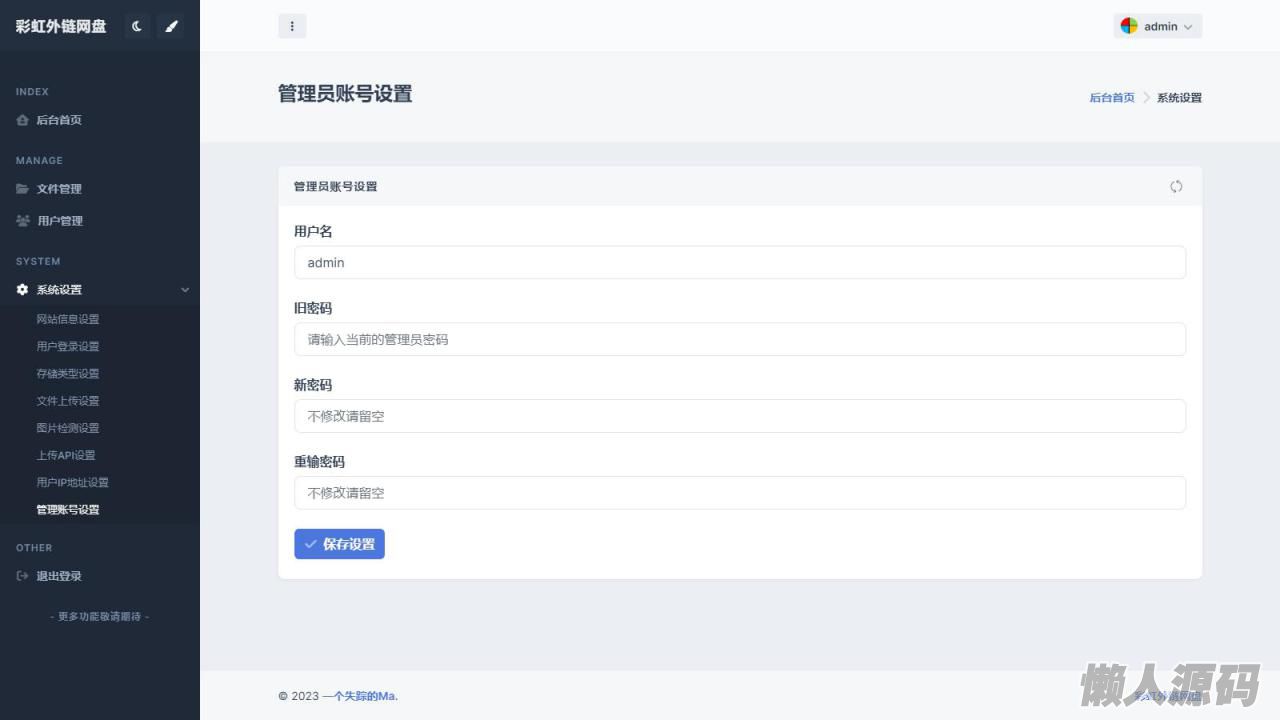Click the 管理员账号设置 page heading
The image size is (1280, 720).
[x=345, y=94]
